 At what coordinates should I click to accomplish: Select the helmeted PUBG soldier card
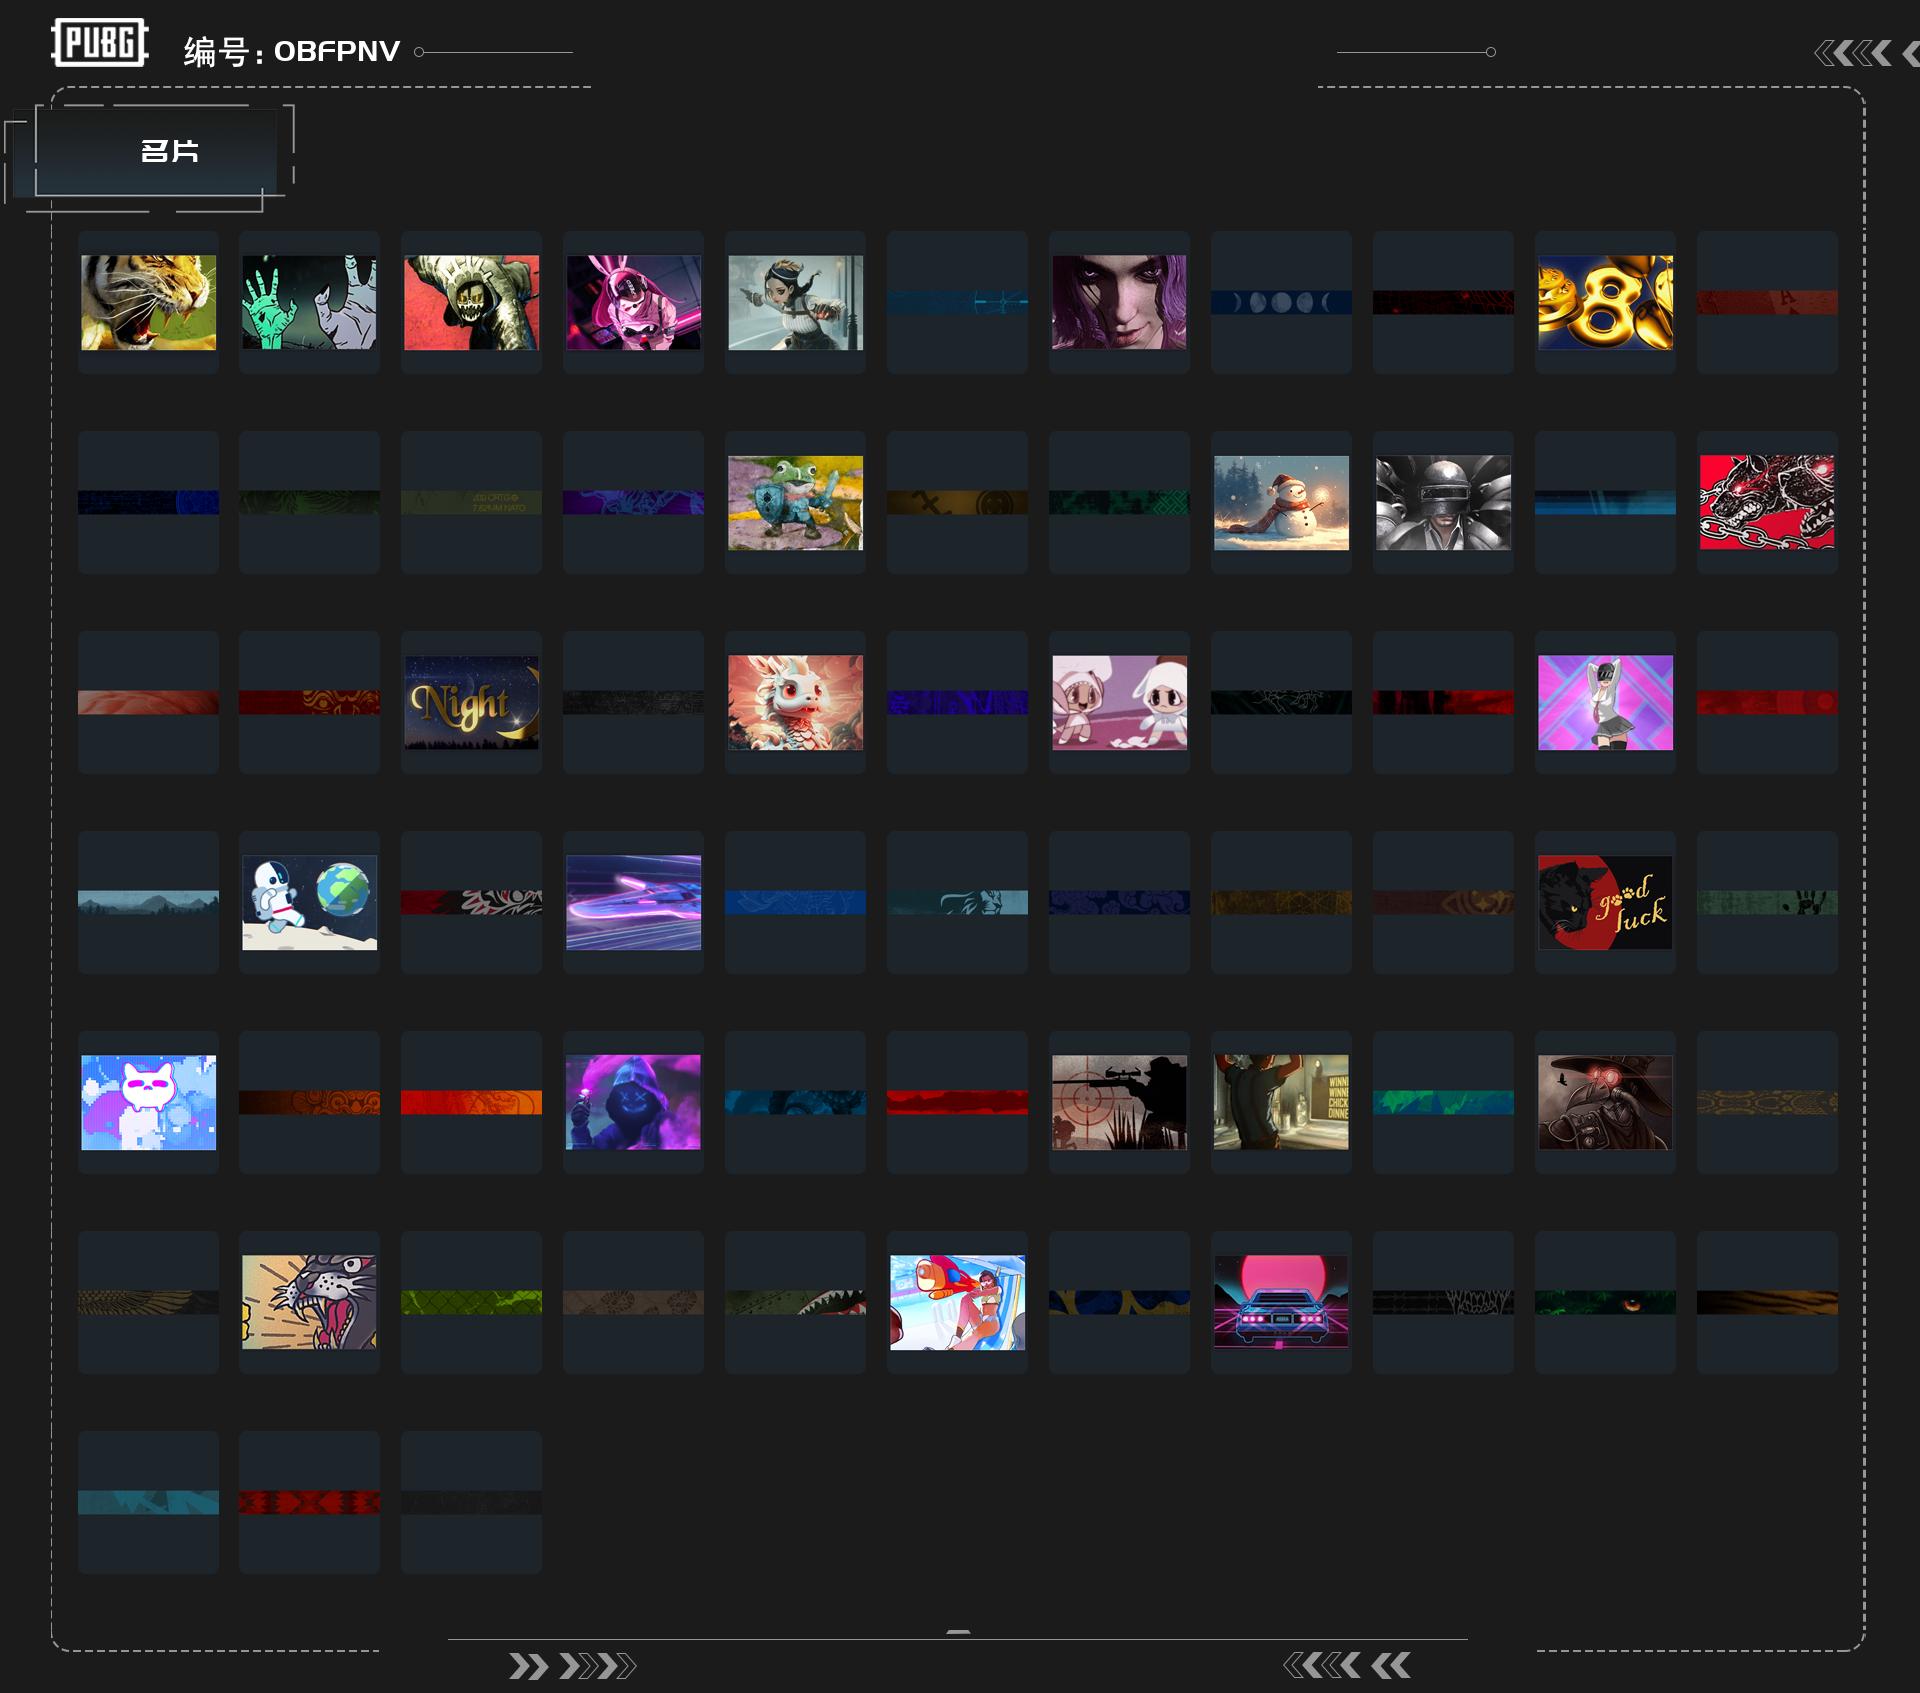1443,502
